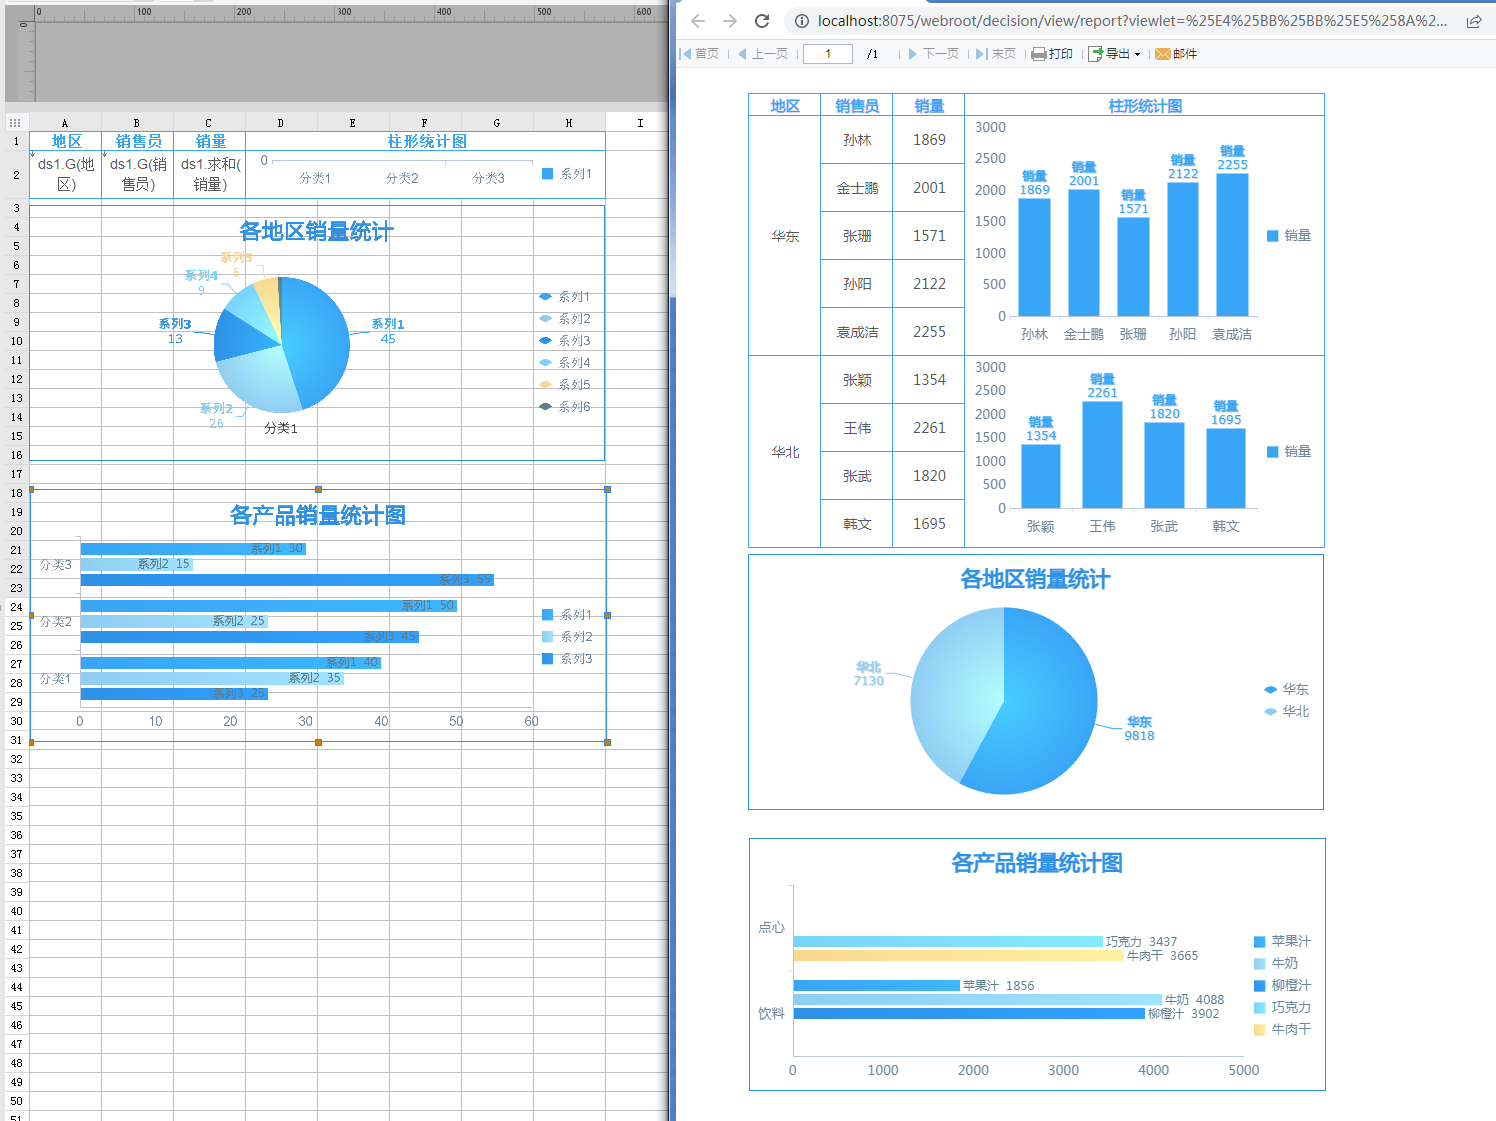Select designer cell A1 labeled 地区
This screenshot has width=1496, height=1121.
(x=66, y=141)
